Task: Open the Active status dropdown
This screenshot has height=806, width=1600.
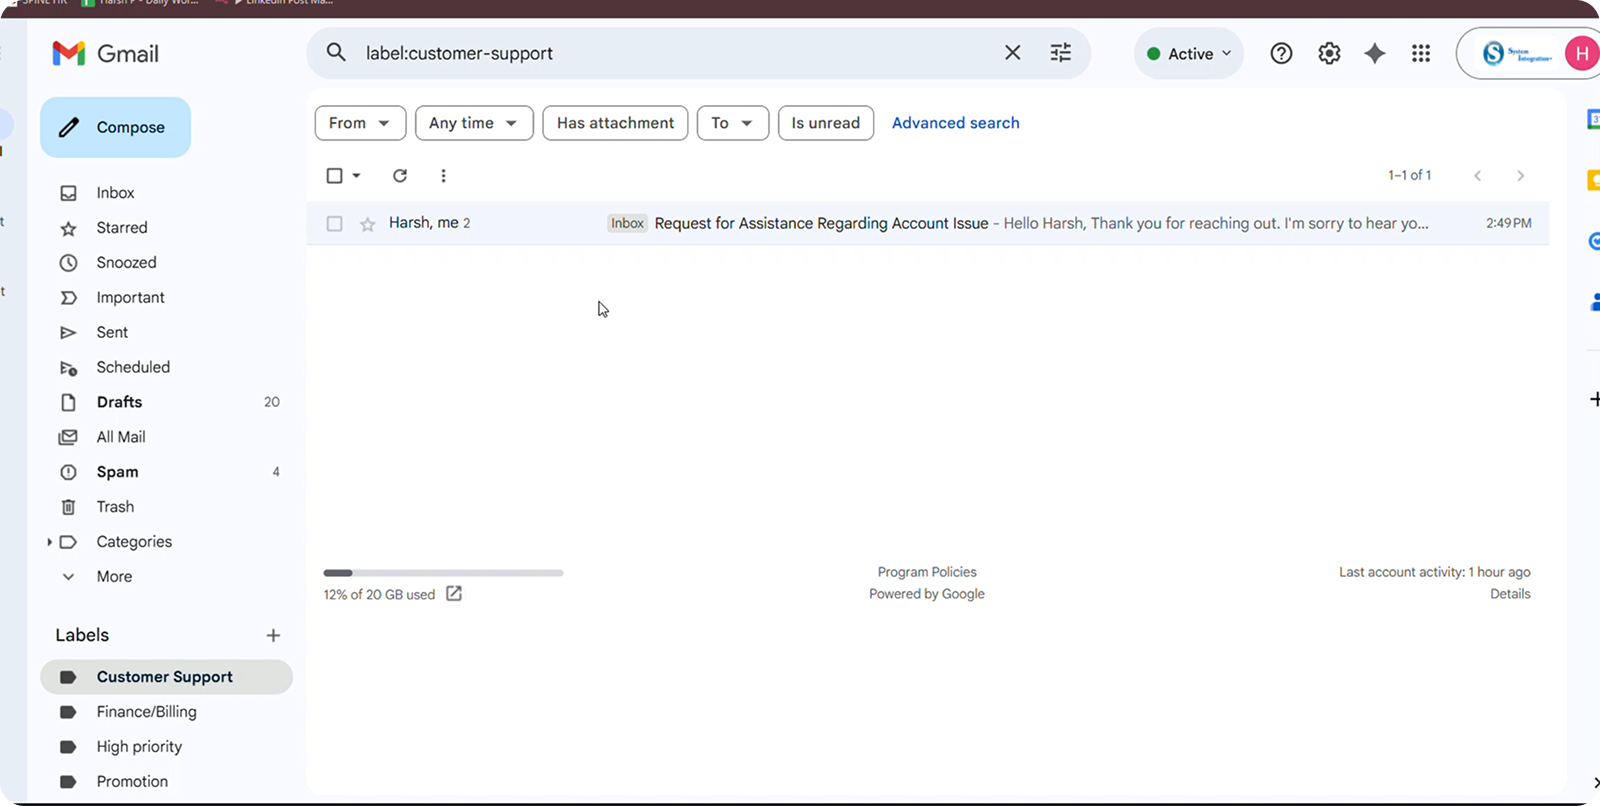Action: 1189,54
